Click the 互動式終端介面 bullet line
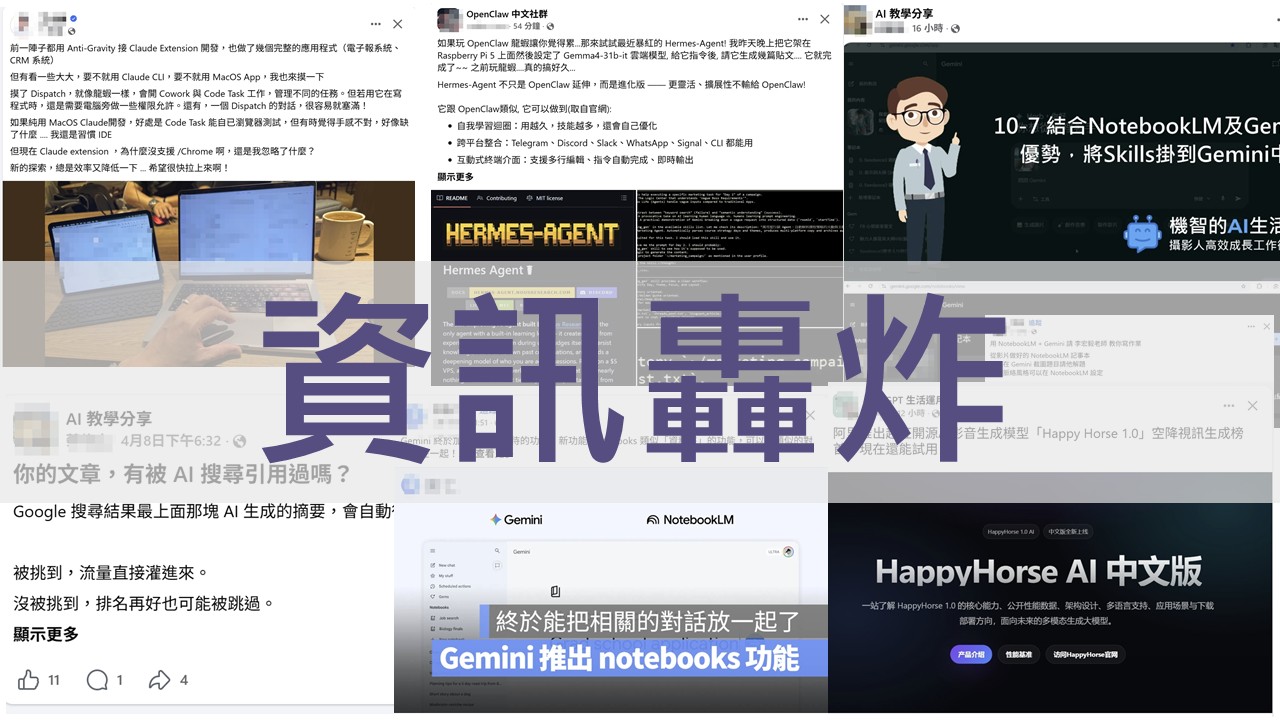The image size is (1280, 720). point(575,159)
